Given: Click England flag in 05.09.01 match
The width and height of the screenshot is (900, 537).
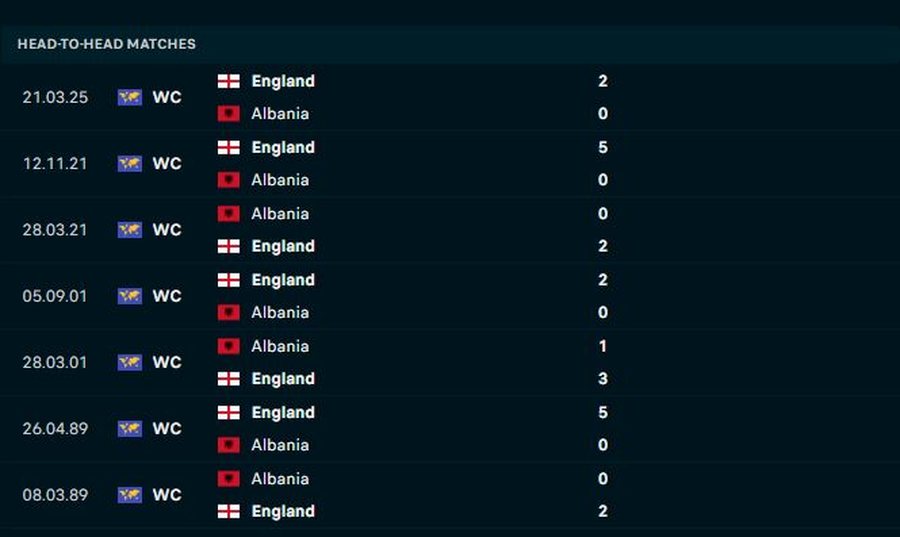Looking at the screenshot, I should click(x=229, y=280).
